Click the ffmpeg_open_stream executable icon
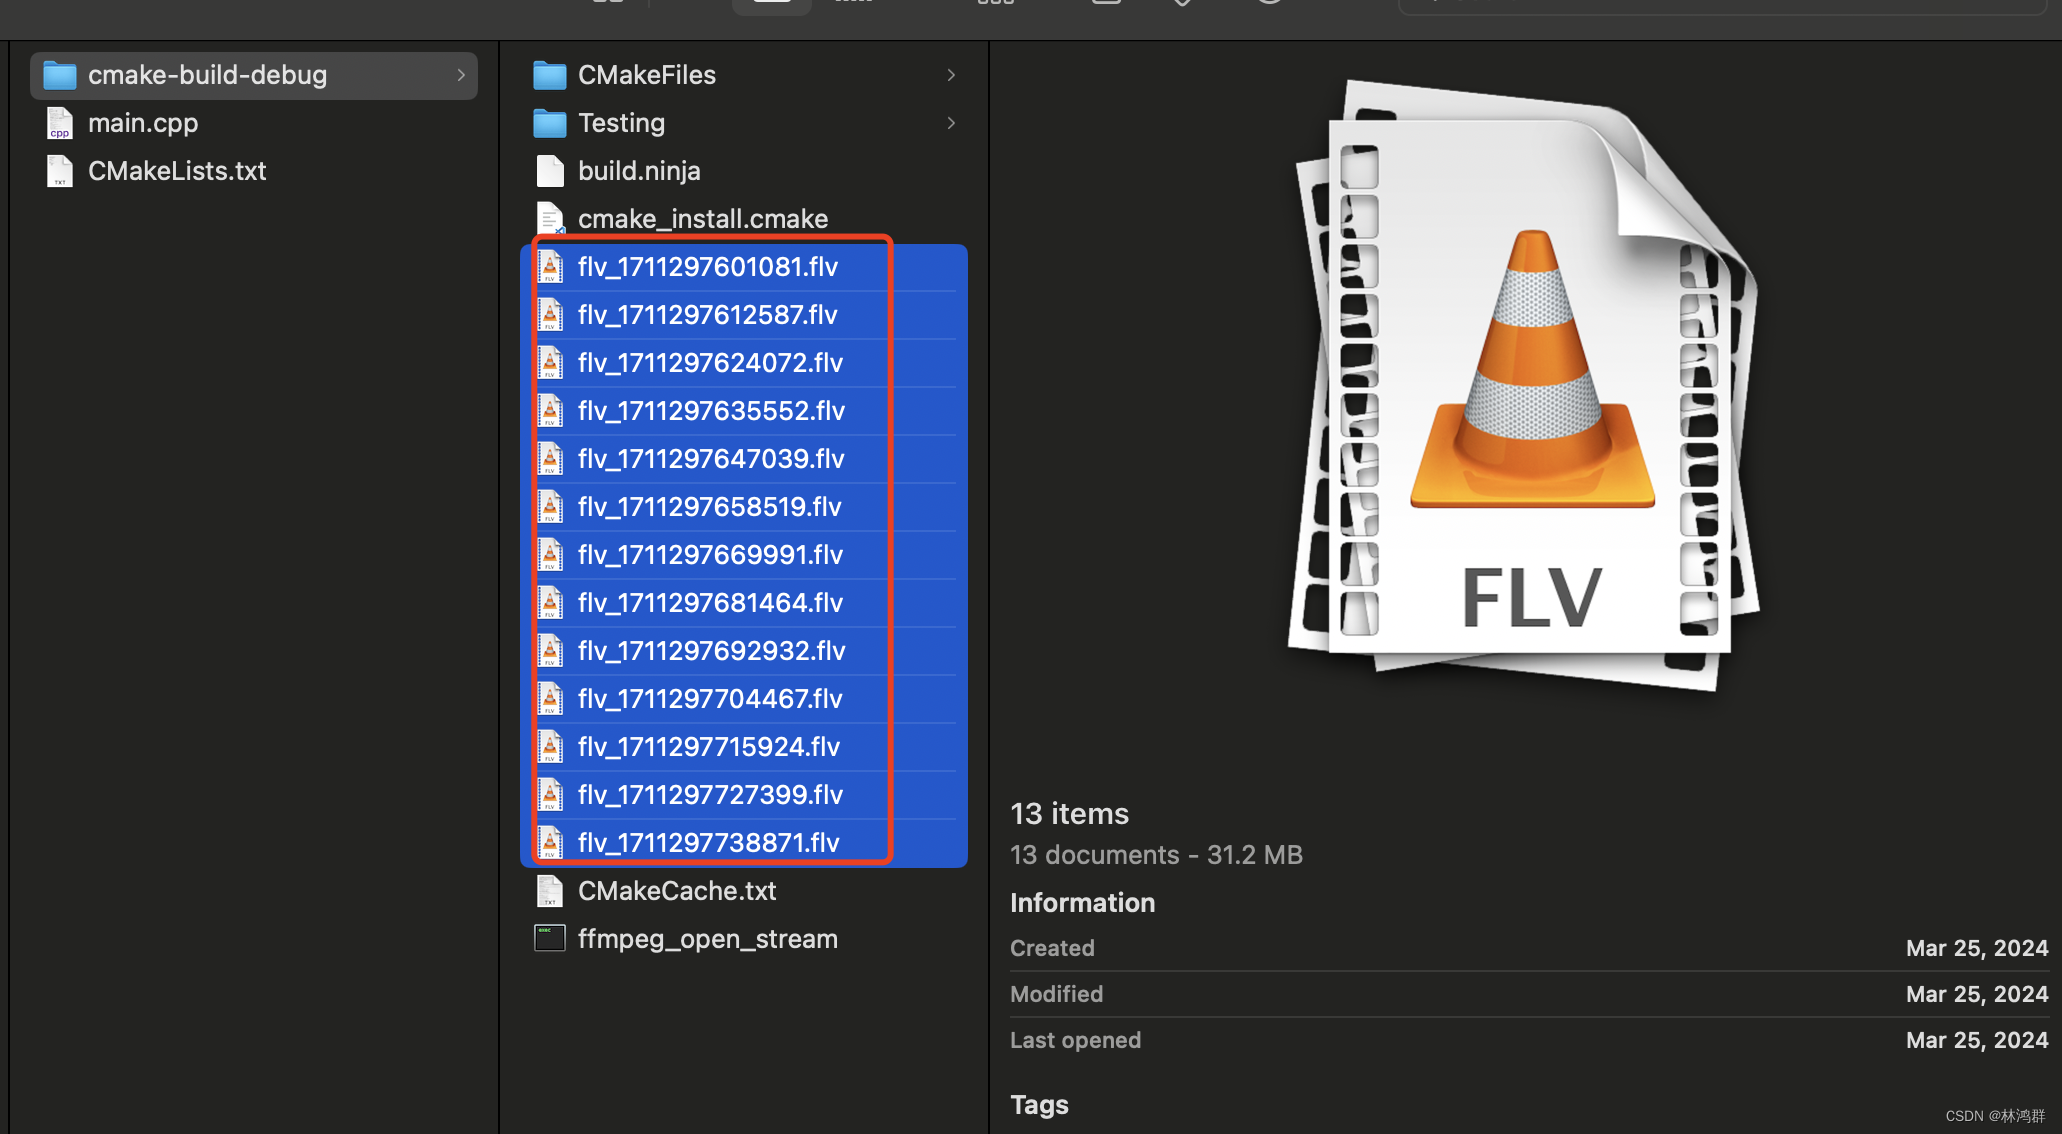This screenshot has width=2062, height=1134. (550, 938)
